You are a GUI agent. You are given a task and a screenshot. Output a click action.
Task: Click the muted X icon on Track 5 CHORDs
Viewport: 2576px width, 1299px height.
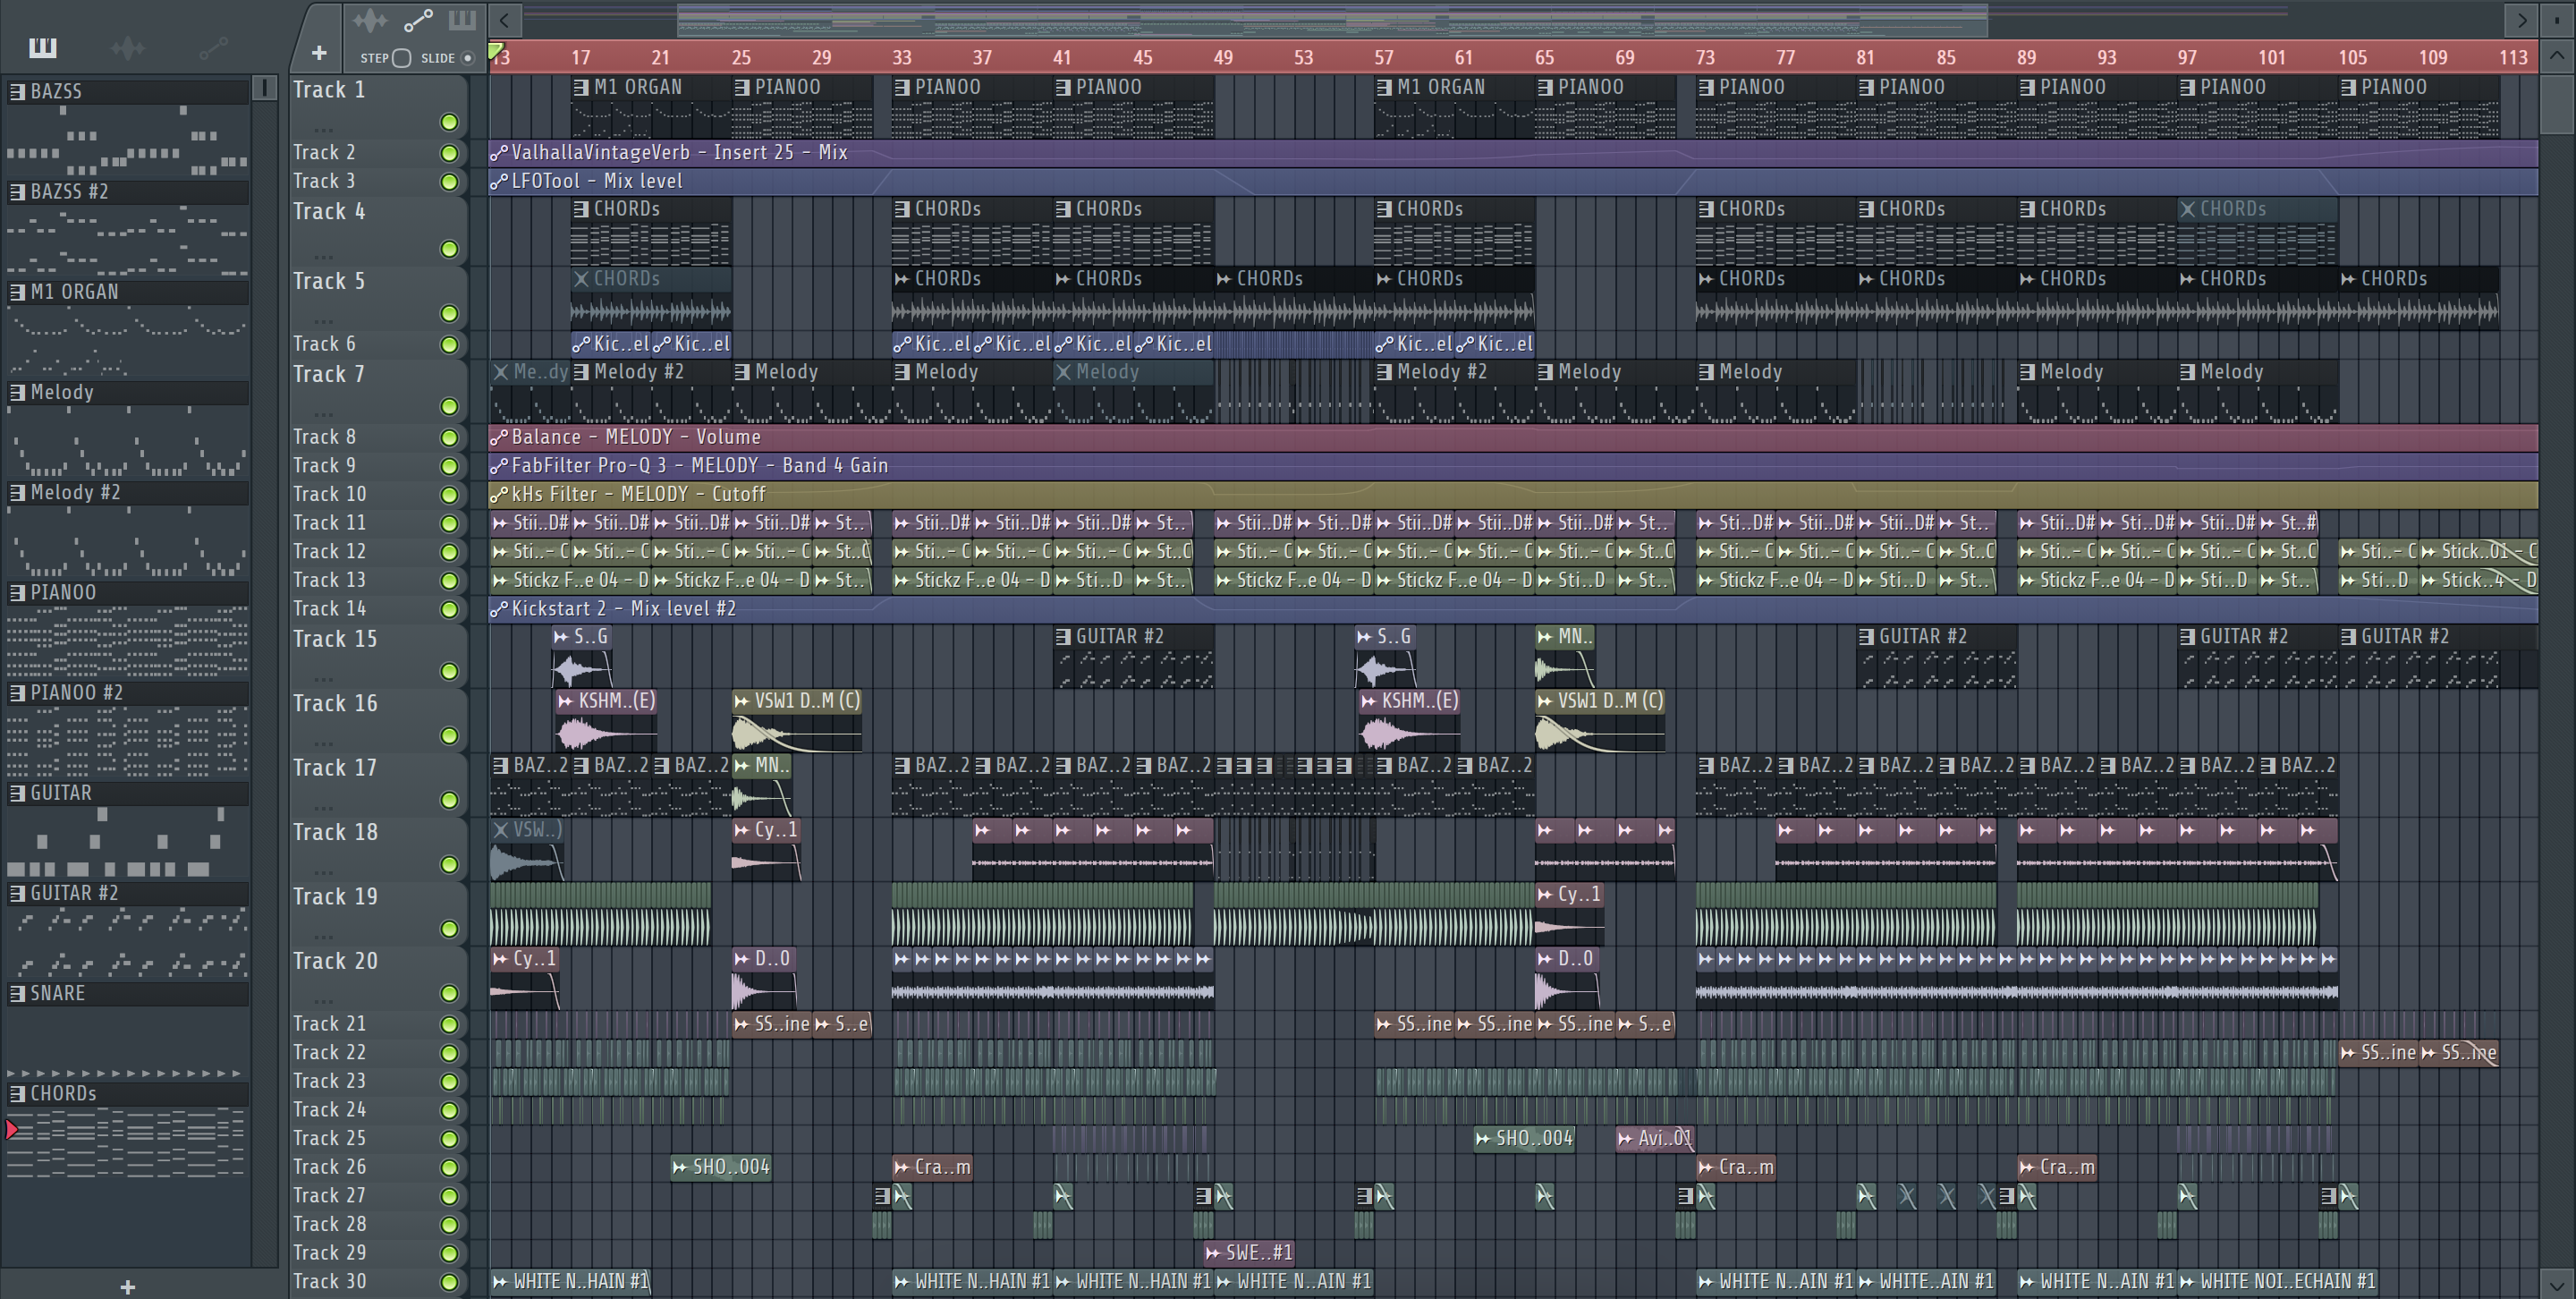pyautogui.click(x=581, y=279)
